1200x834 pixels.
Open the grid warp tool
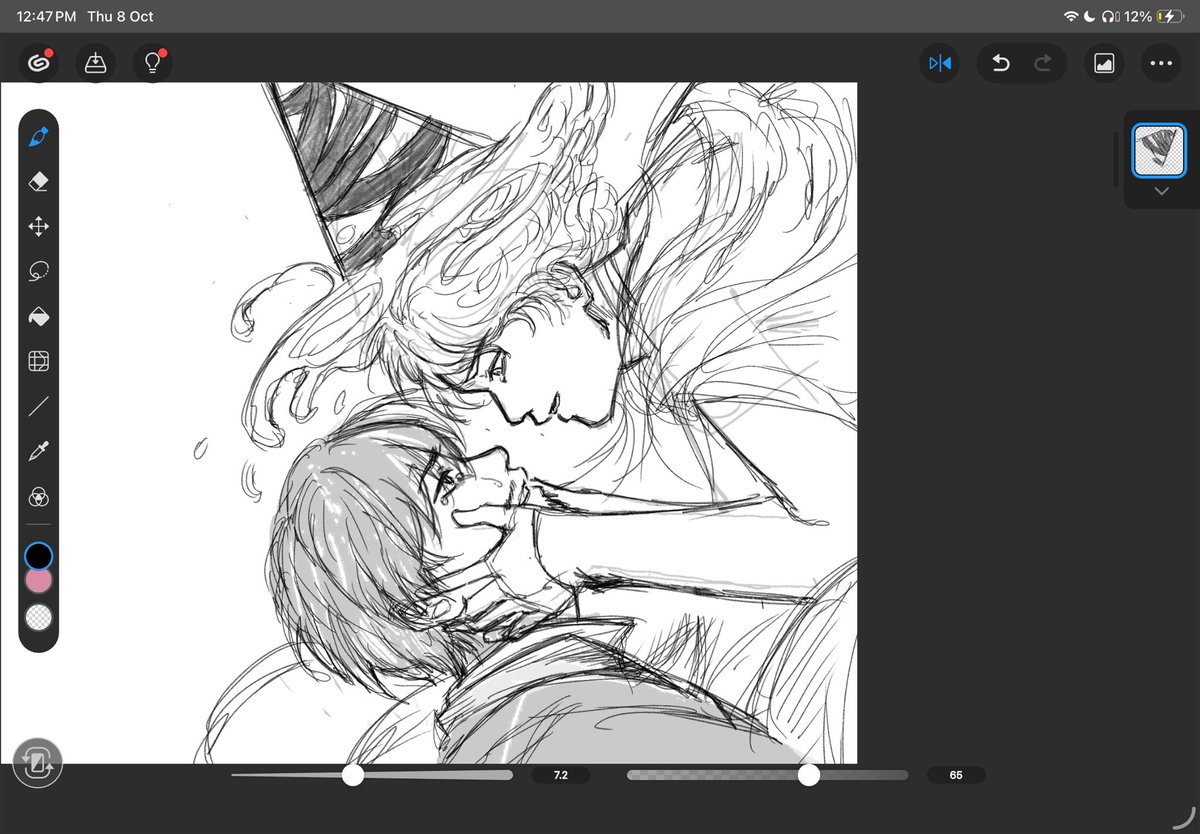[x=39, y=361]
